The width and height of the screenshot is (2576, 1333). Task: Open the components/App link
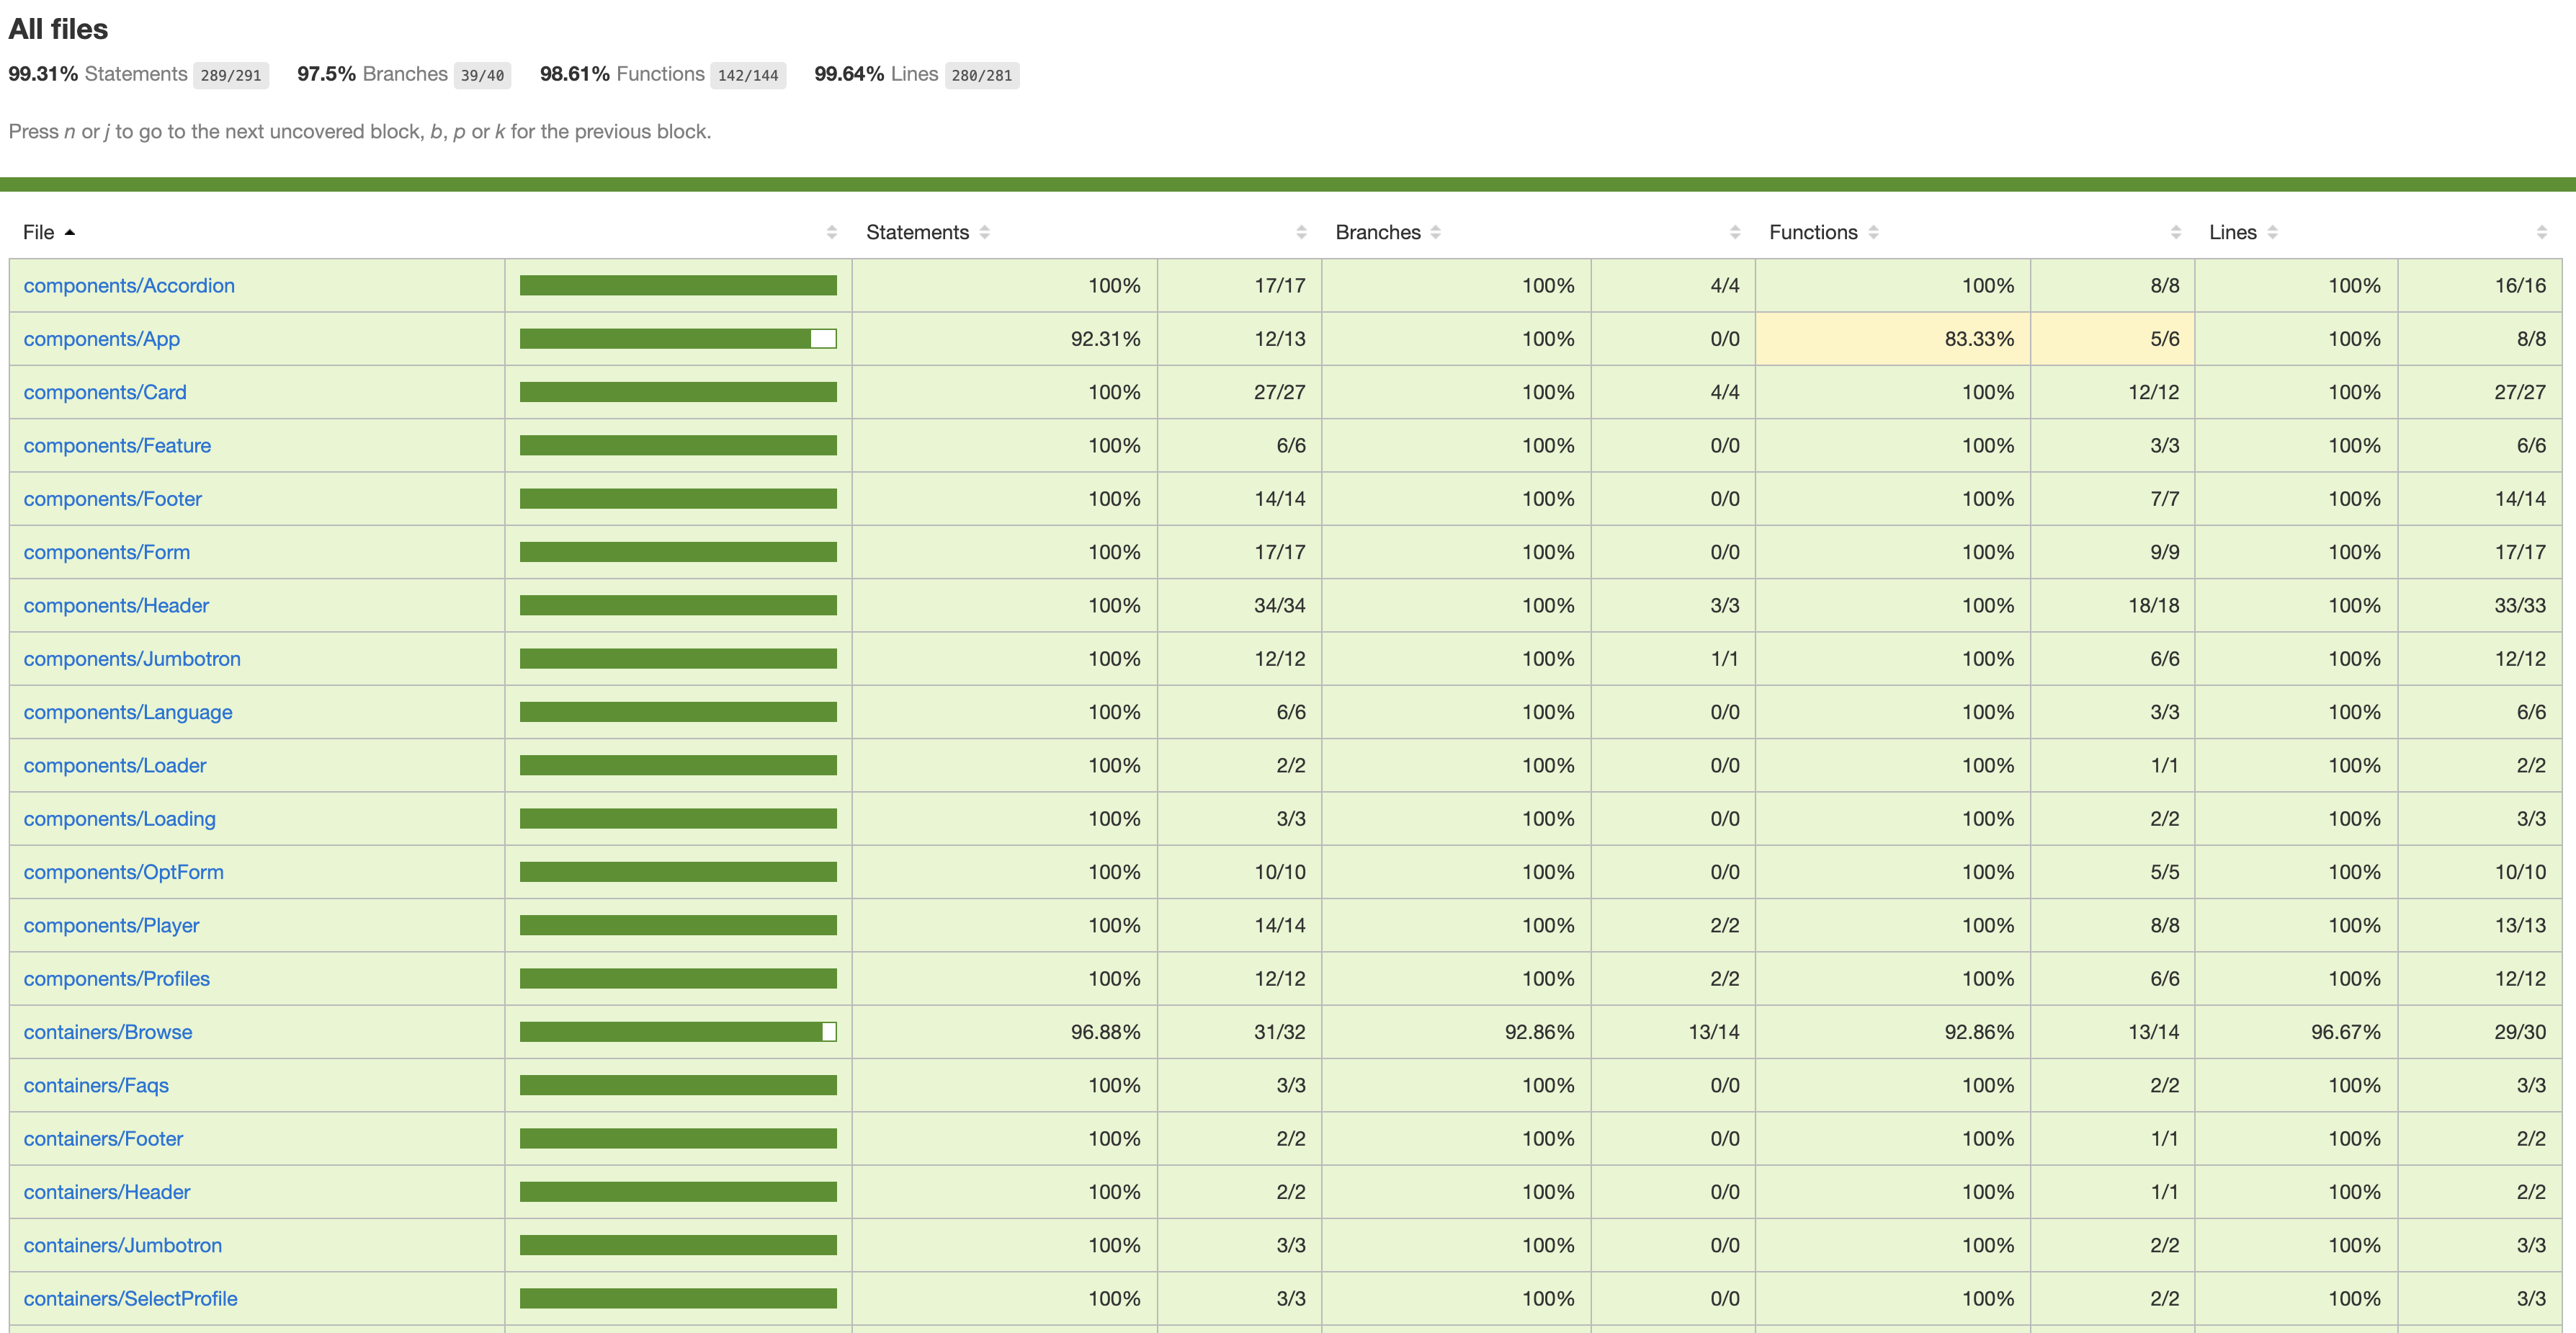tap(102, 339)
